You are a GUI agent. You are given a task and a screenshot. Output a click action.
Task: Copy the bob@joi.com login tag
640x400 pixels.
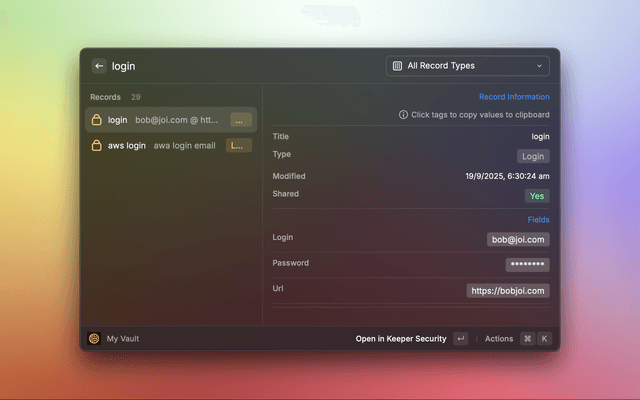[x=518, y=239]
